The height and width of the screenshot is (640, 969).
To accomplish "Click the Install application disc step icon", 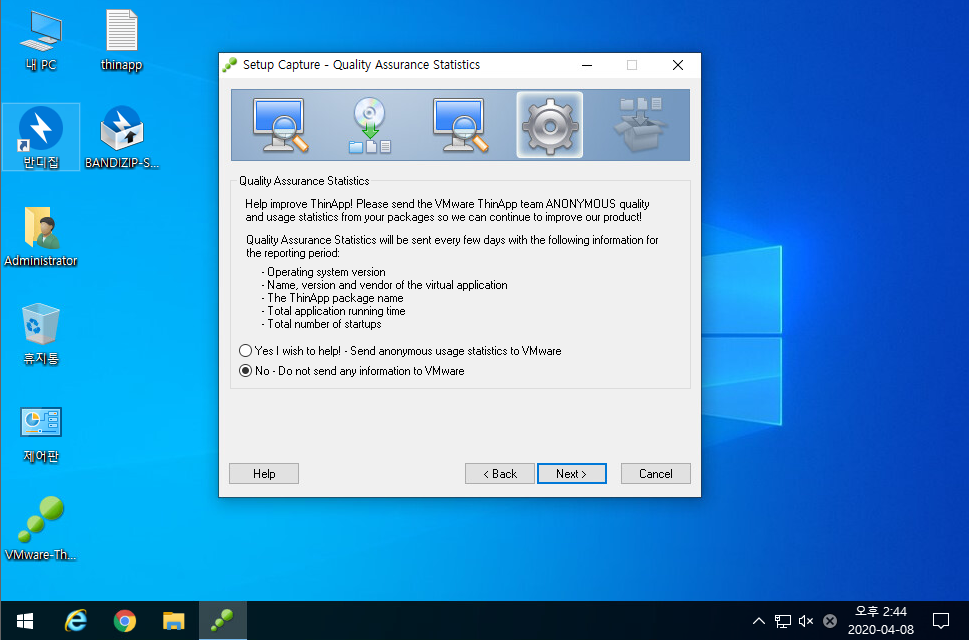I will 370,125.
